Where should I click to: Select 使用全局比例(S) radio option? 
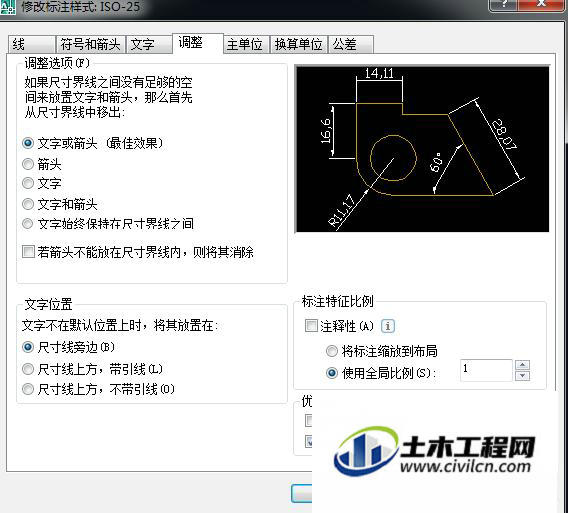332,373
